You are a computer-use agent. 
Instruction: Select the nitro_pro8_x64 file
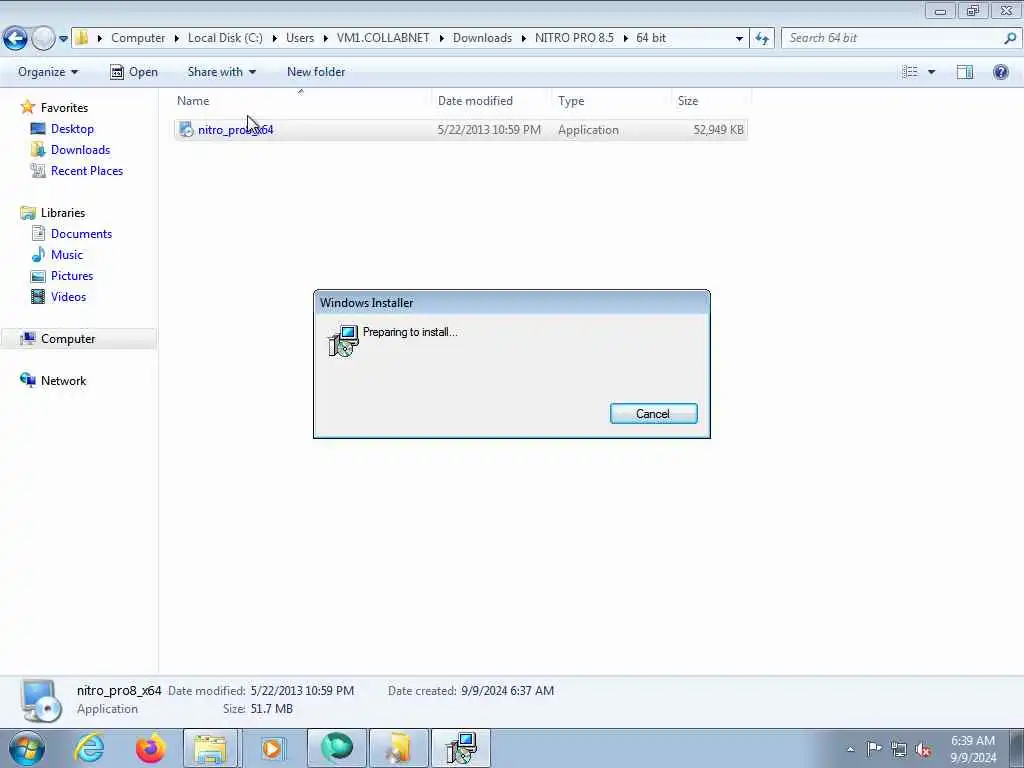pyautogui.click(x=460, y=130)
